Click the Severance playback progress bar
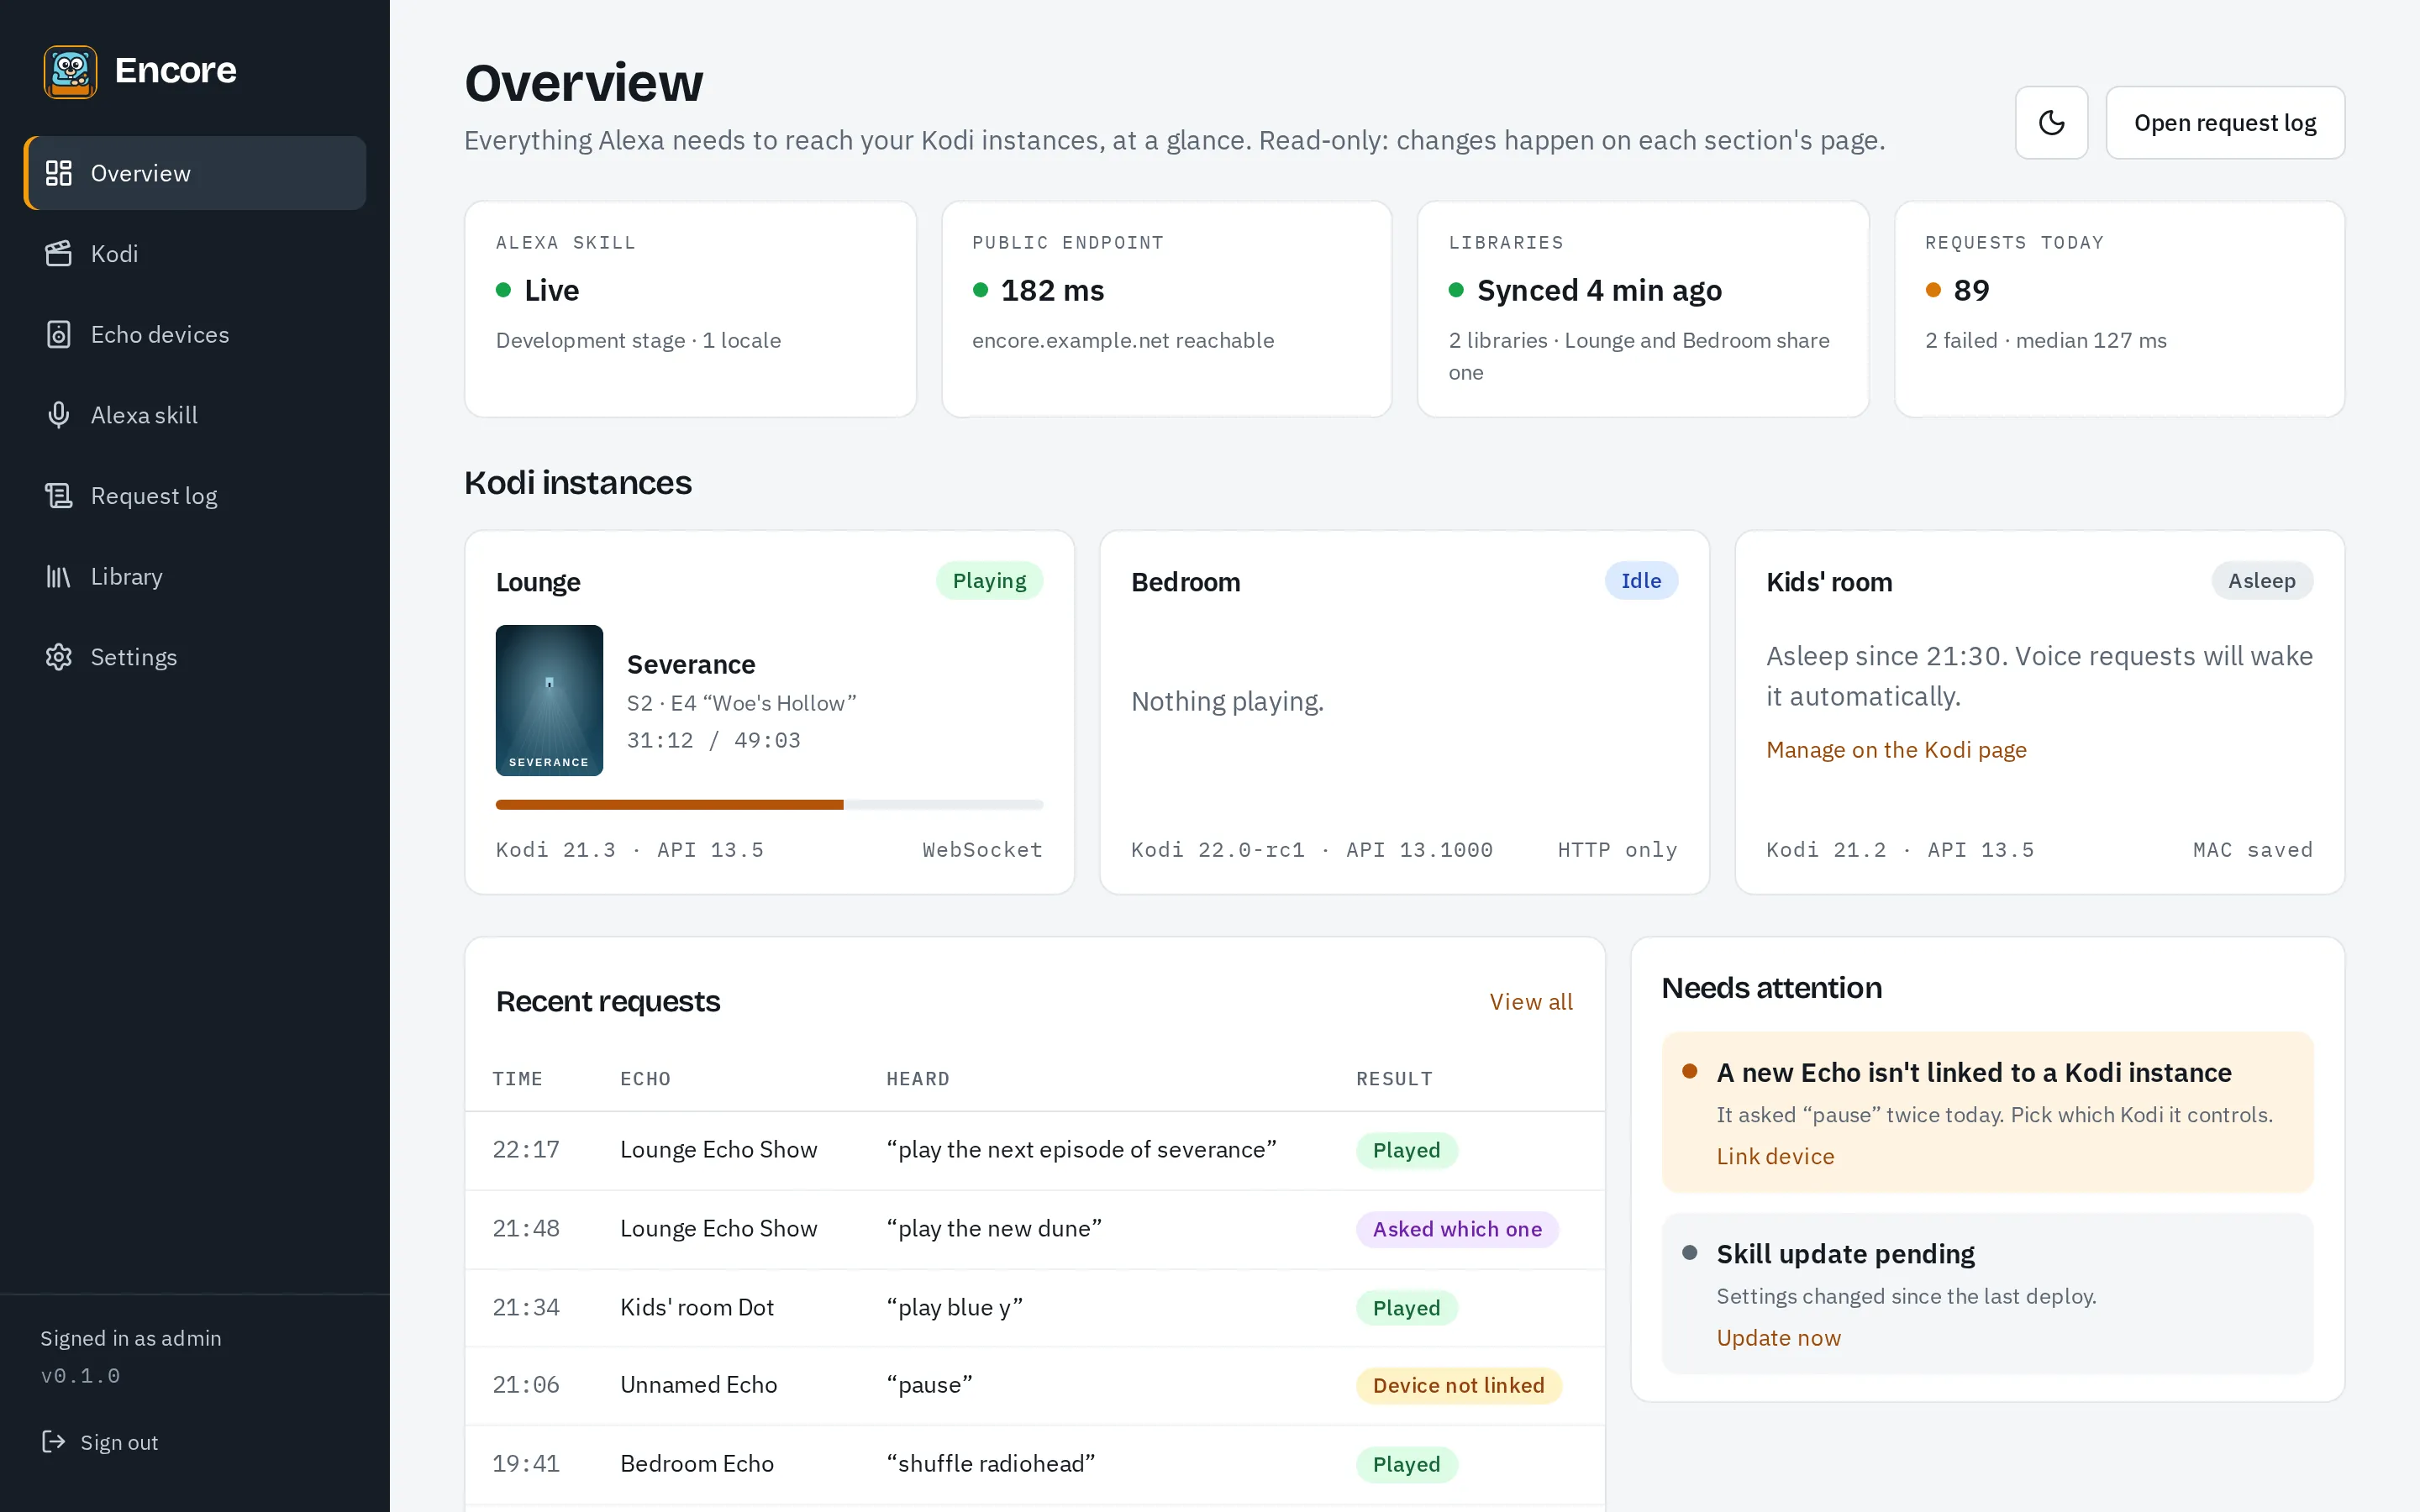This screenshot has height=1512, width=2420. [x=769, y=805]
